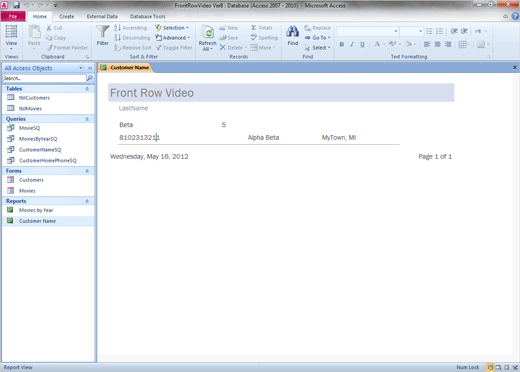Click the phone number 8102313211 field
Screen dimensions: 520x372
tap(140, 138)
